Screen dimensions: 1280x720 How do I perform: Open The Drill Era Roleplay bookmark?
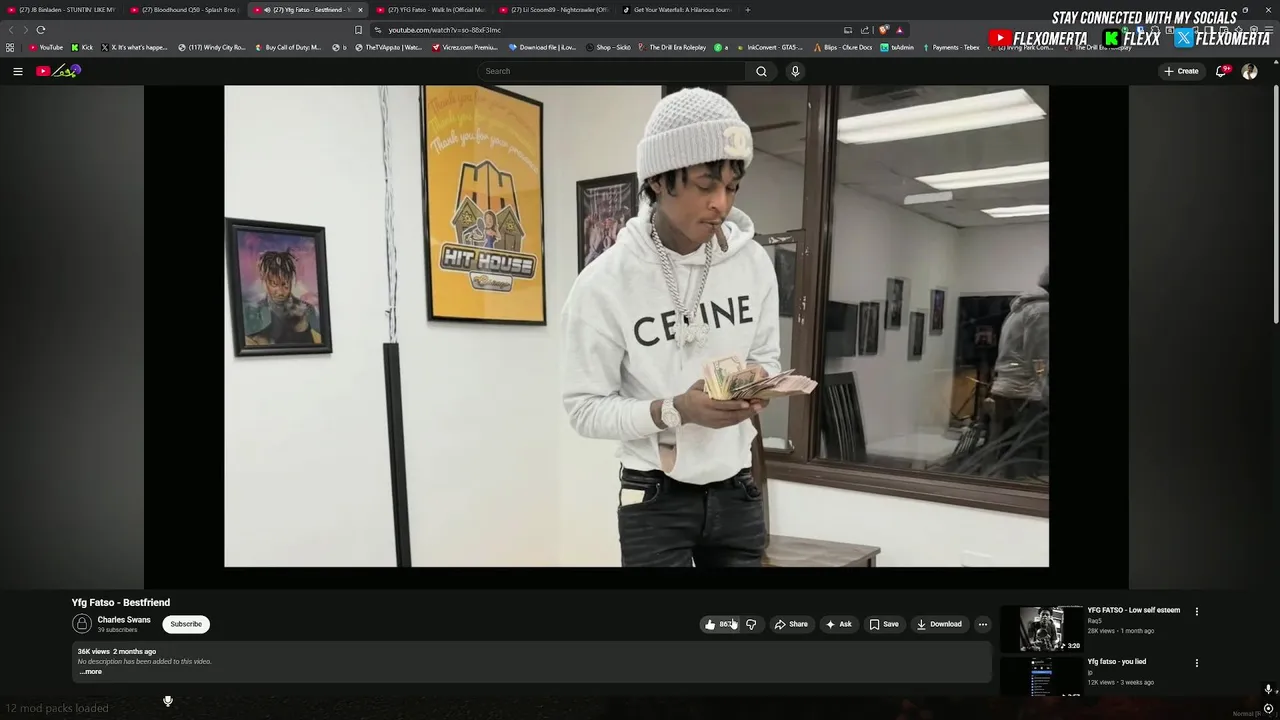click(673, 47)
